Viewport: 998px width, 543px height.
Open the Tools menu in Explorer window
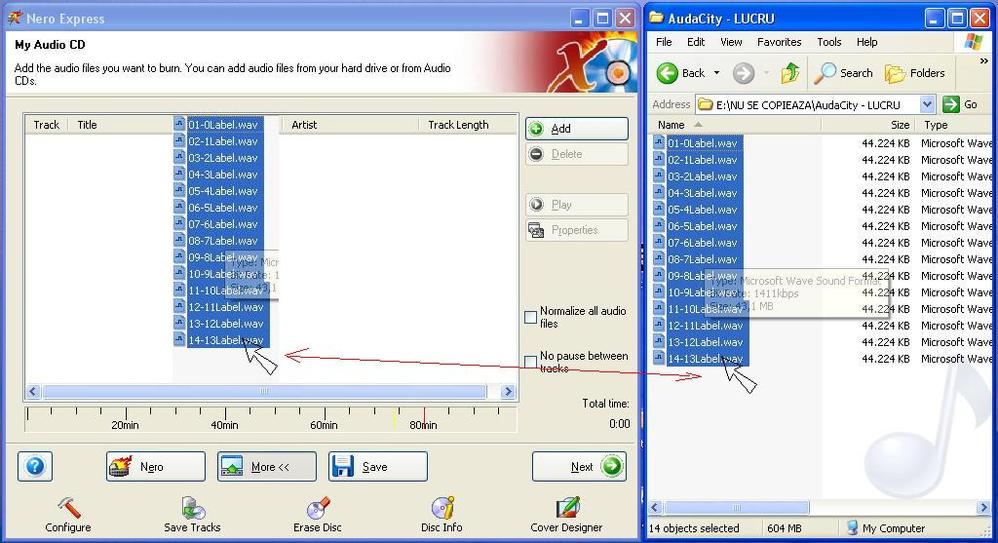[x=829, y=42]
